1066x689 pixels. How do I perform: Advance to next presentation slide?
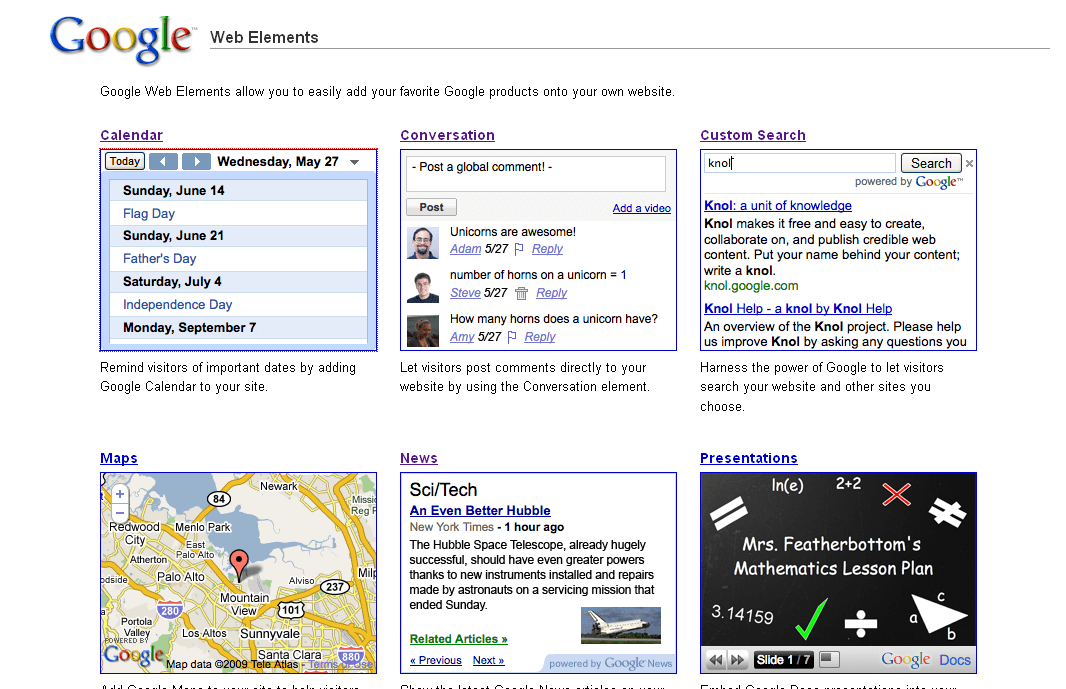[738, 659]
